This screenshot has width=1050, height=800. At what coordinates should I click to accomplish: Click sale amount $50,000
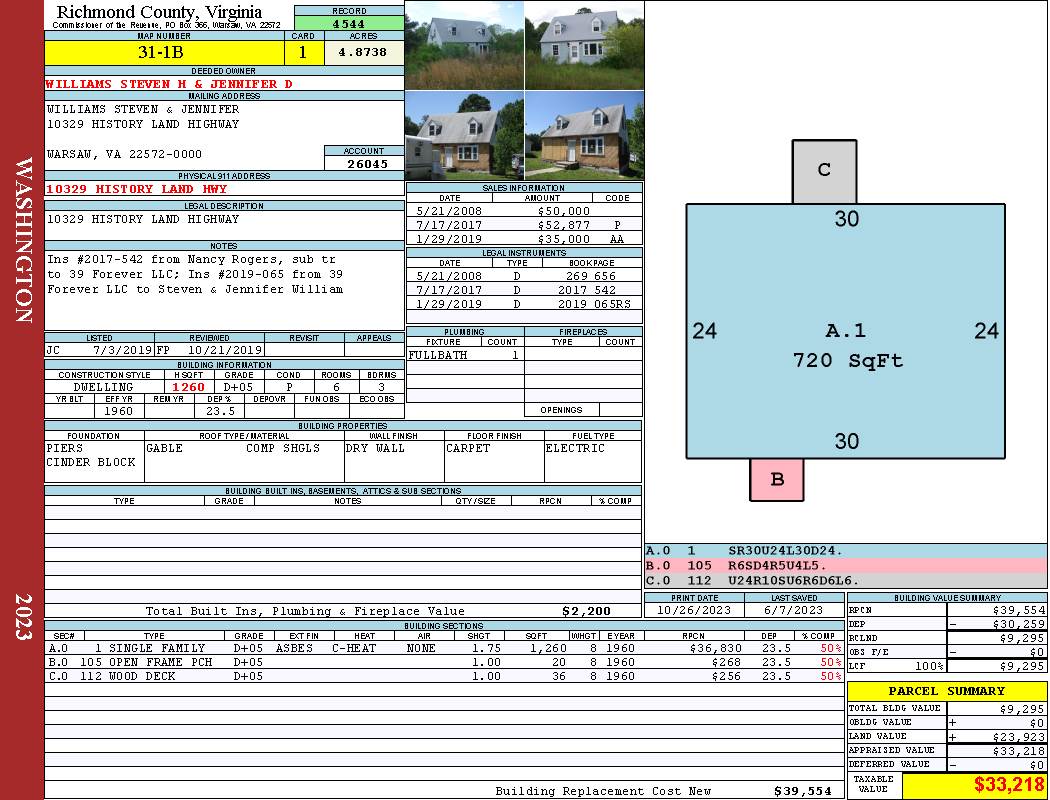tap(564, 211)
